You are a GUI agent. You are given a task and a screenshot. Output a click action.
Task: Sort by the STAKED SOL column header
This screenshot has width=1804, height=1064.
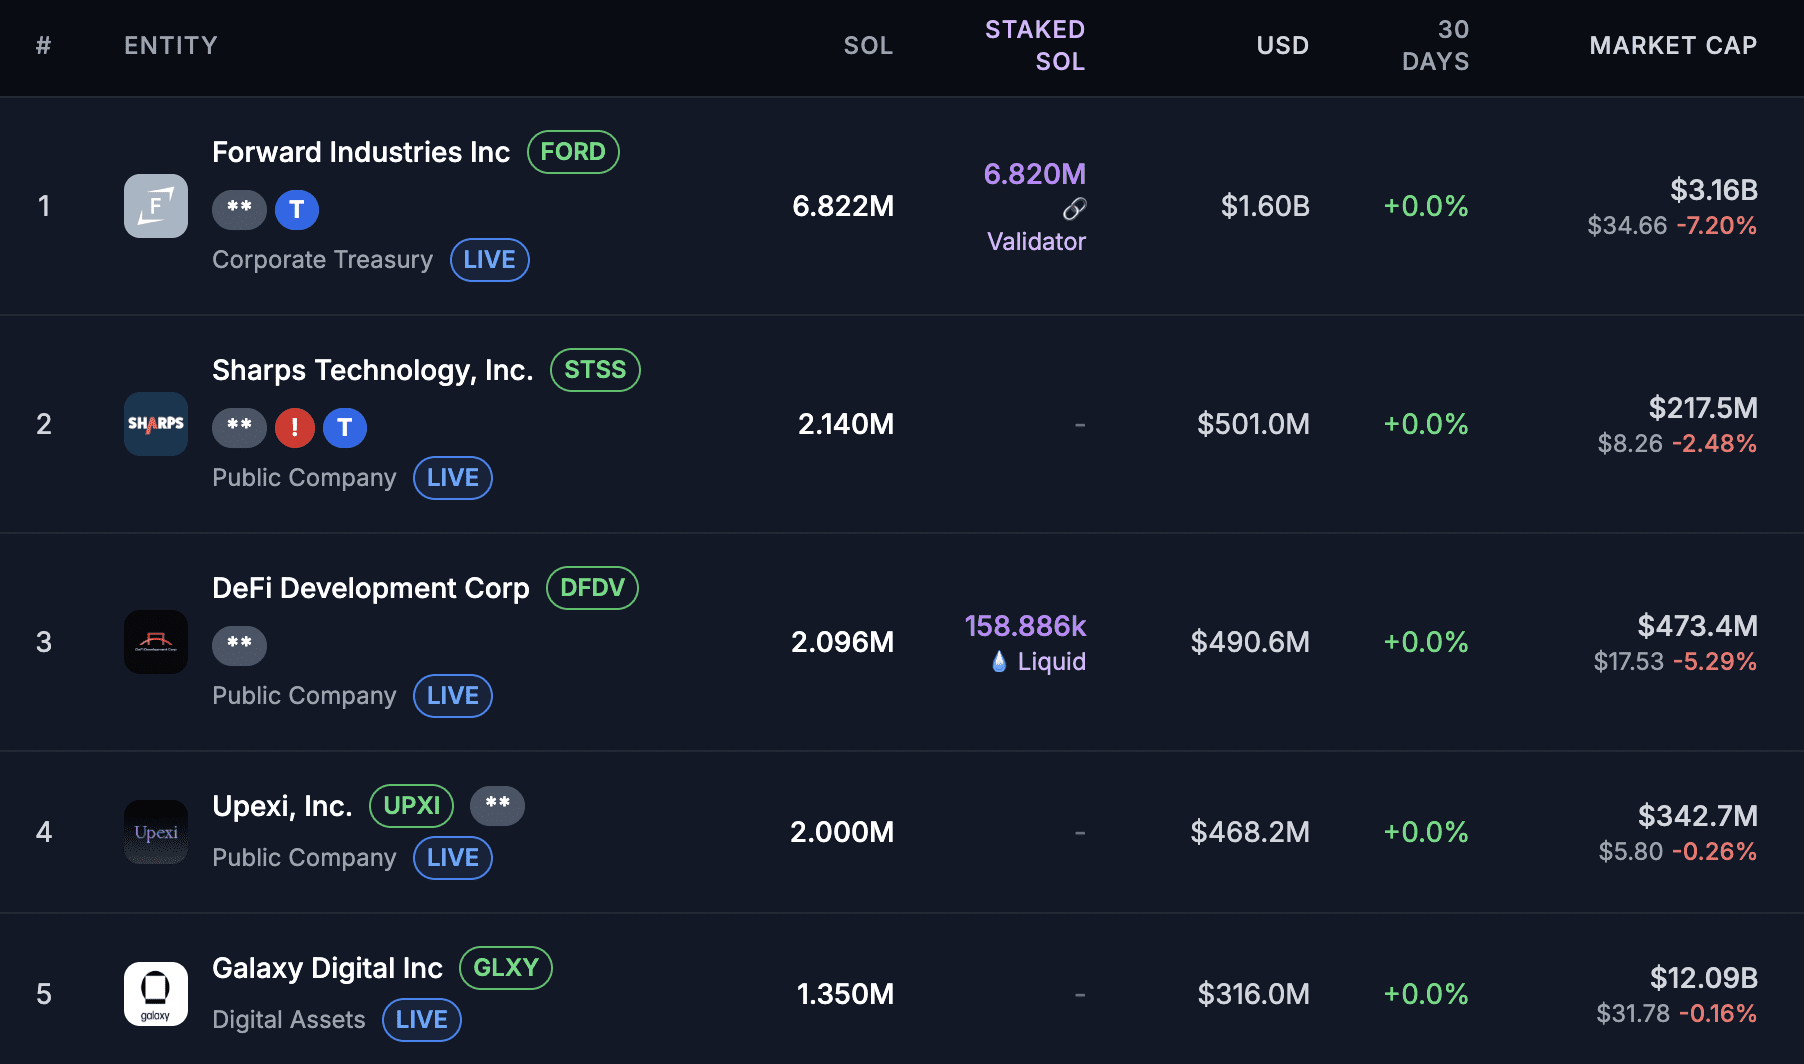click(x=1035, y=46)
